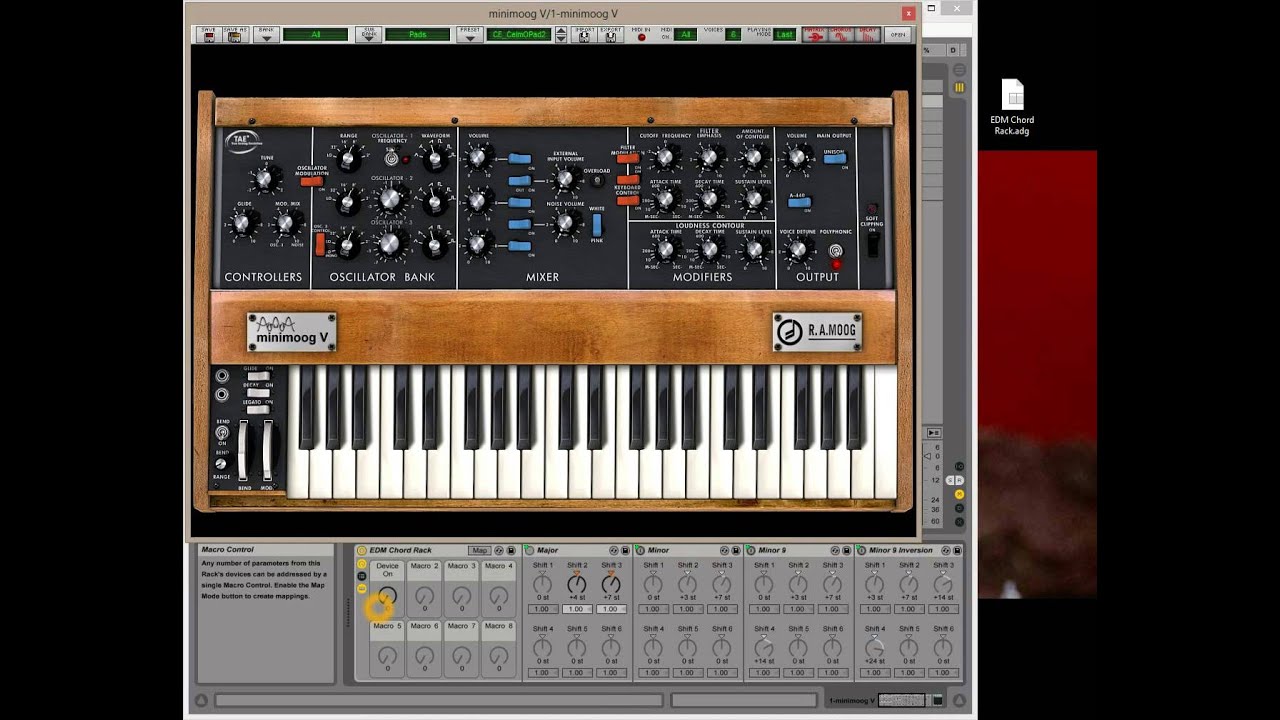
Task: Select EDM Chord Rack.adg desktop file
Action: click(1012, 108)
